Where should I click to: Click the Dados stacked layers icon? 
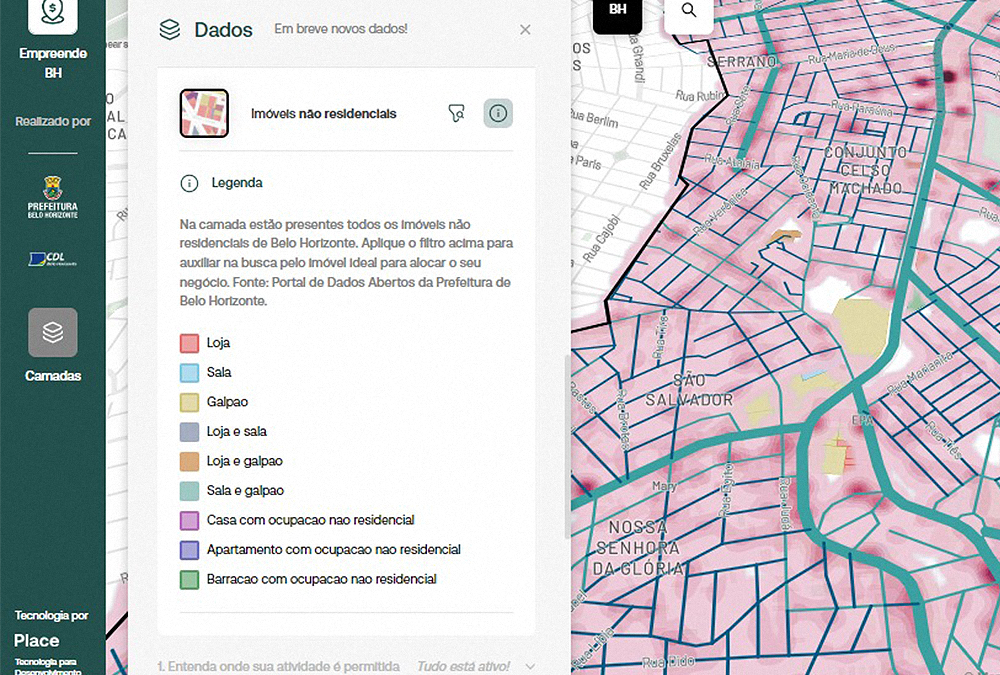point(170,30)
